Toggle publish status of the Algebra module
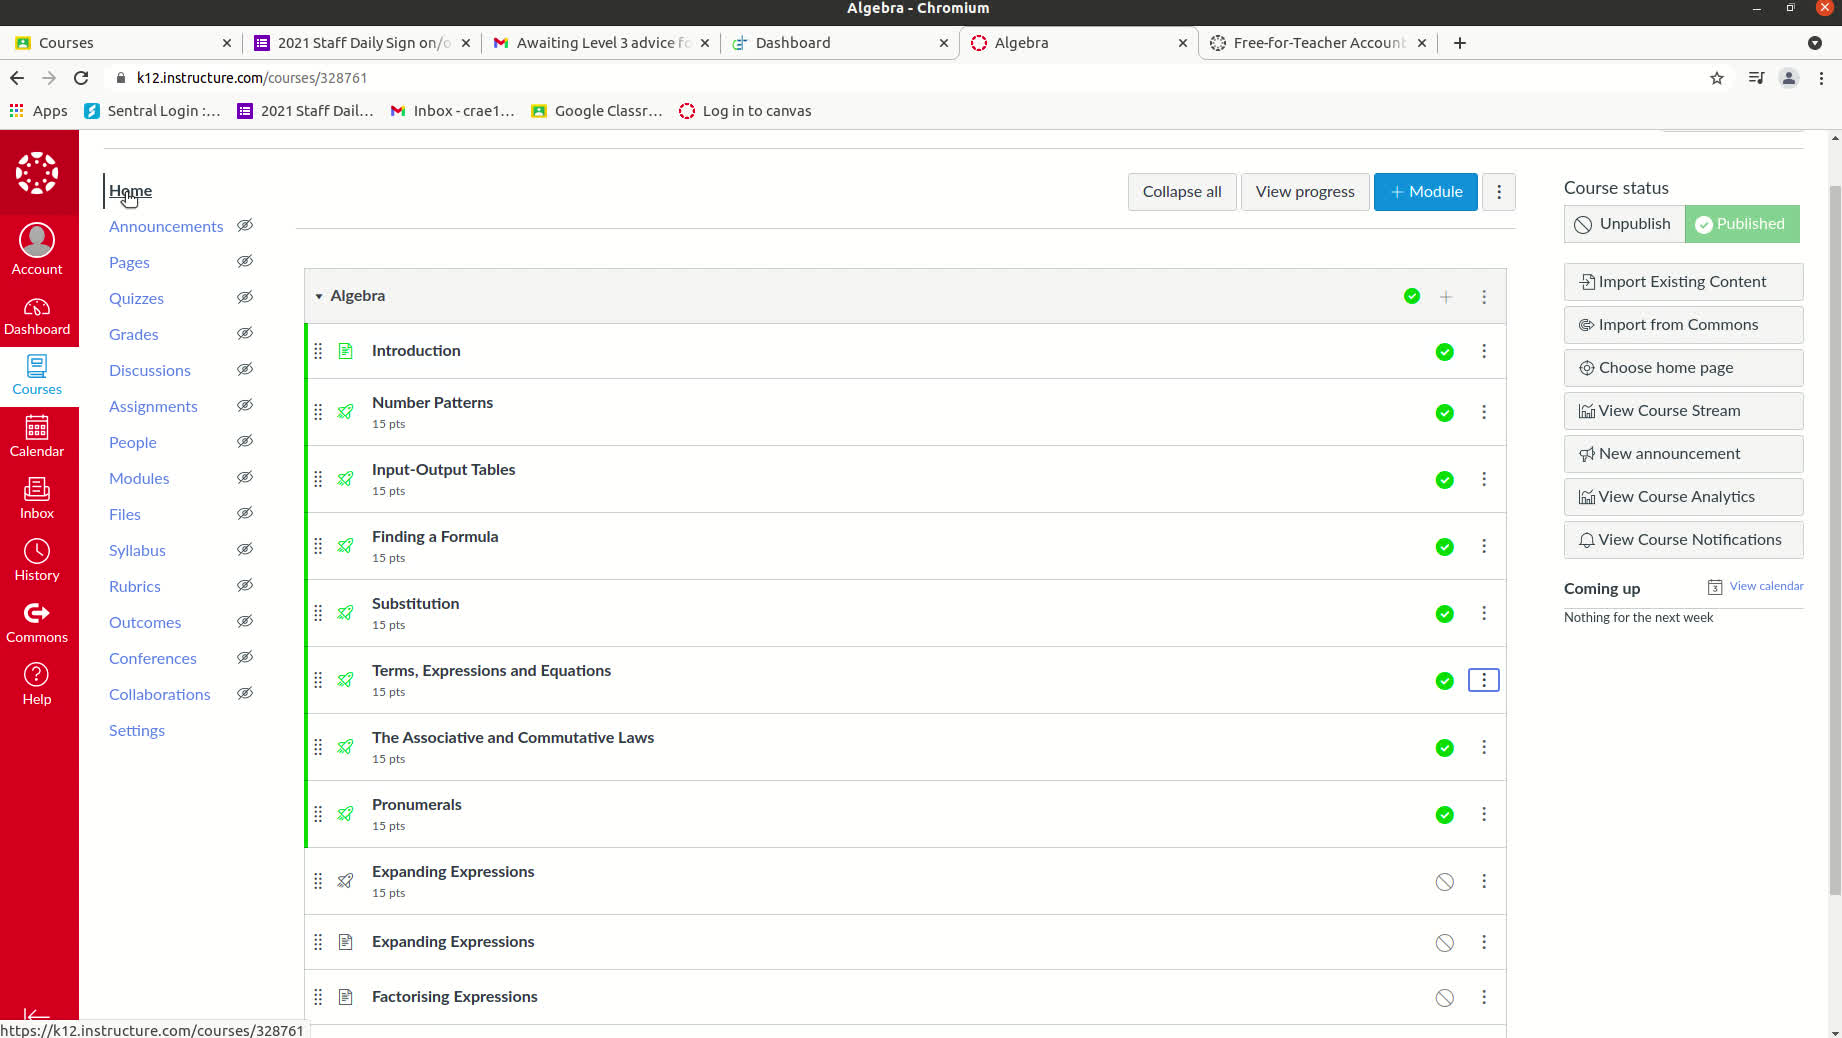 tap(1412, 296)
